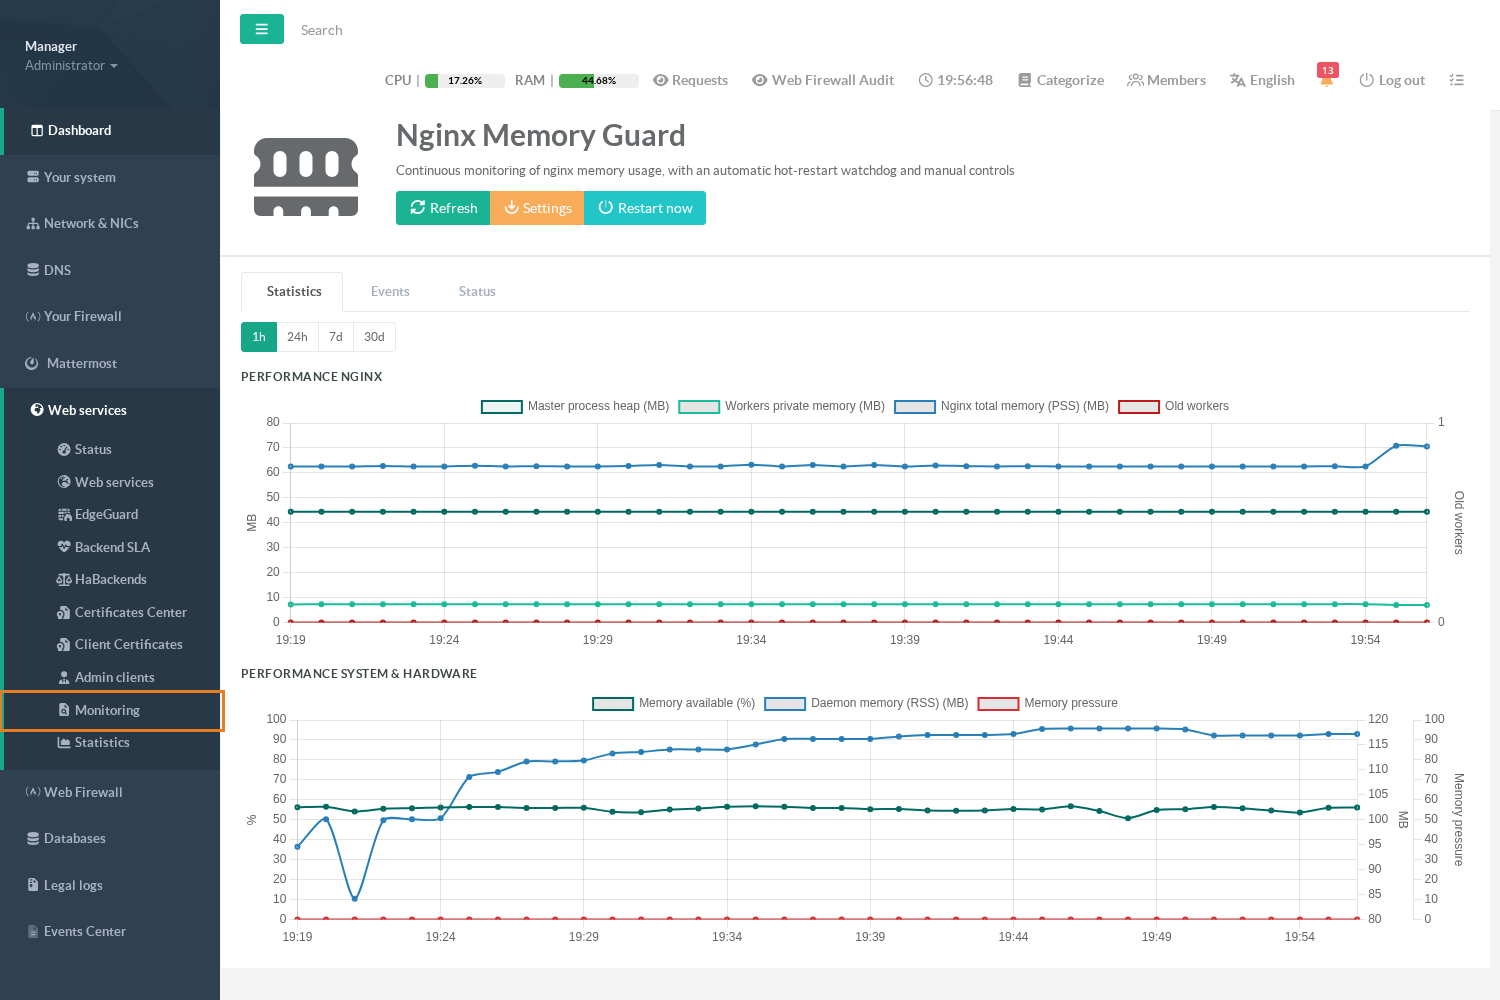Click the CPU usage progress bar
The image size is (1500, 1000).
click(465, 81)
